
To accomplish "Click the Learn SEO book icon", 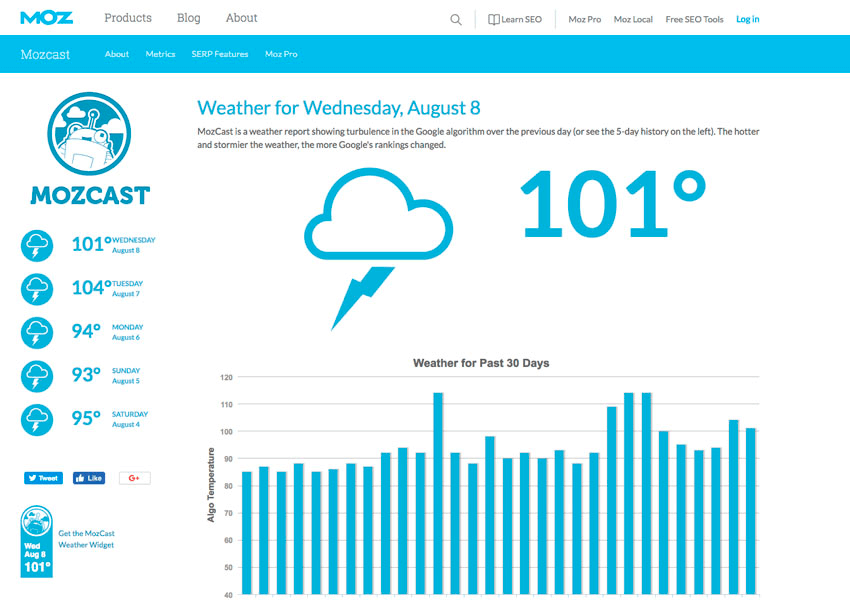I will (493, 20).
